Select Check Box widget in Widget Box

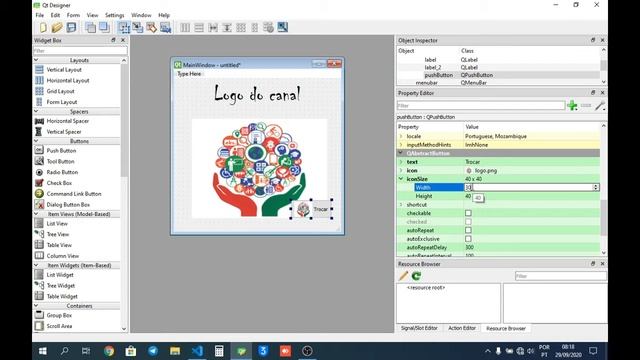[x=59, y=183]
